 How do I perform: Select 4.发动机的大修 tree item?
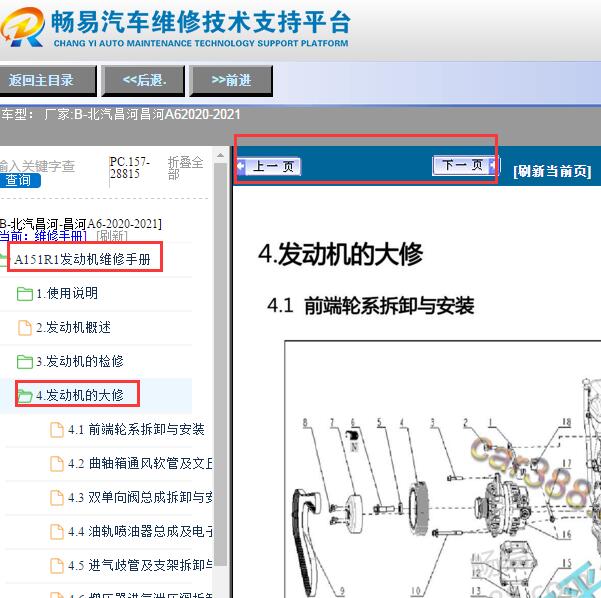[x=80, y=395]
